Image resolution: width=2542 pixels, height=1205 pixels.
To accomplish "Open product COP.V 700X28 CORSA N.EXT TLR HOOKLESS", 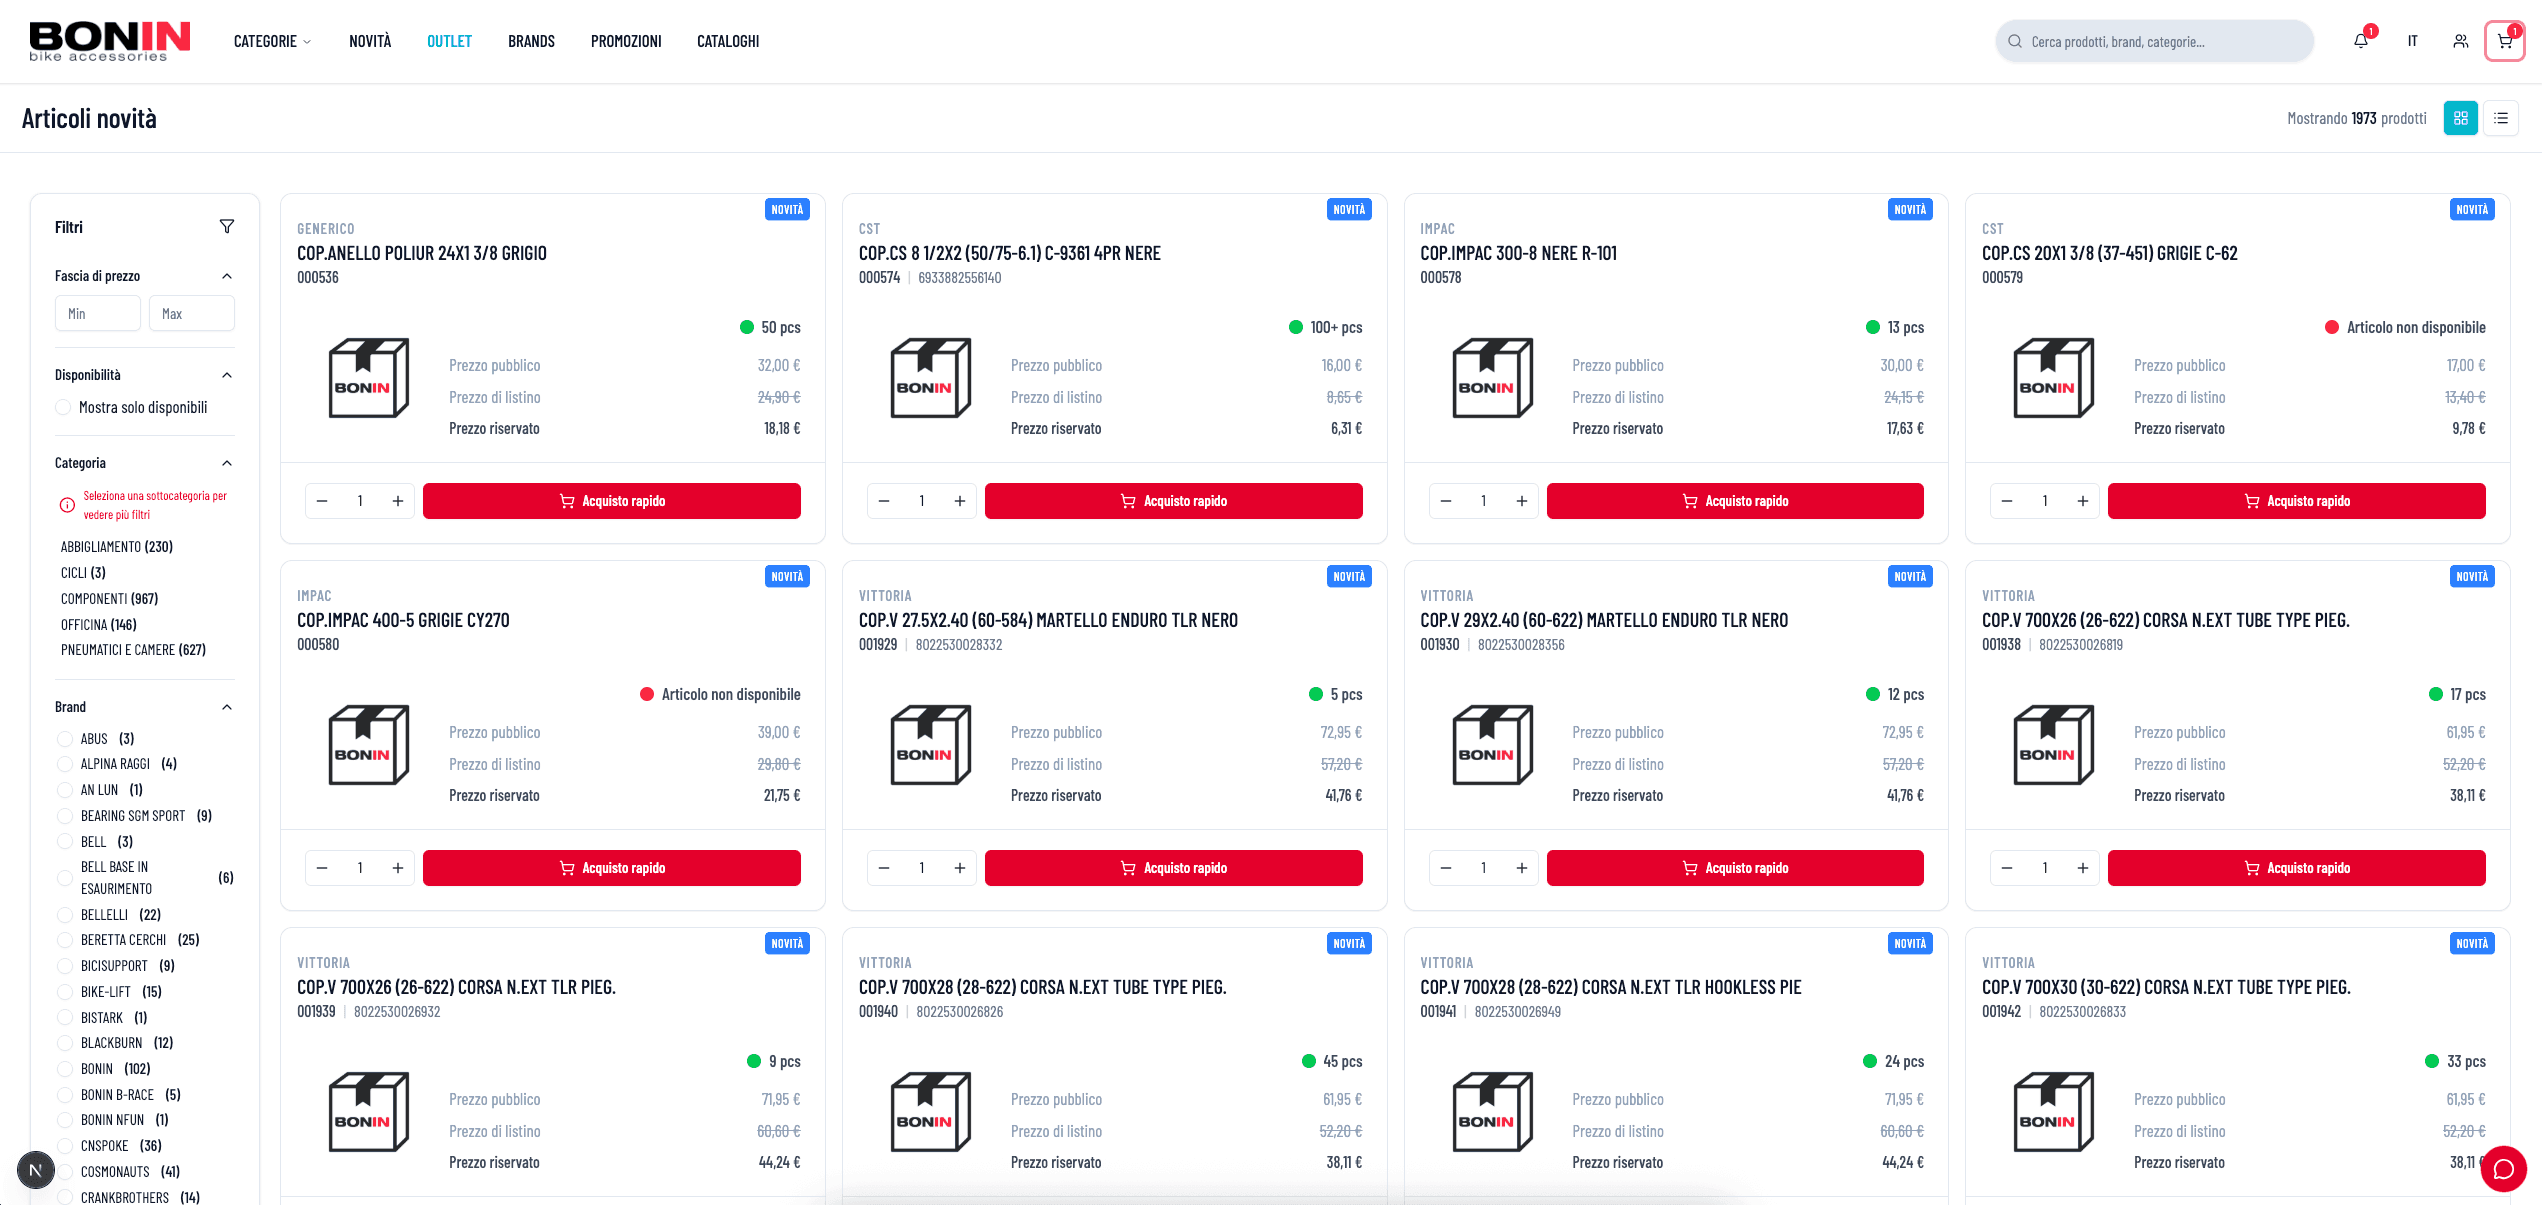I will pyautogui.click(x=1610, y=987).
